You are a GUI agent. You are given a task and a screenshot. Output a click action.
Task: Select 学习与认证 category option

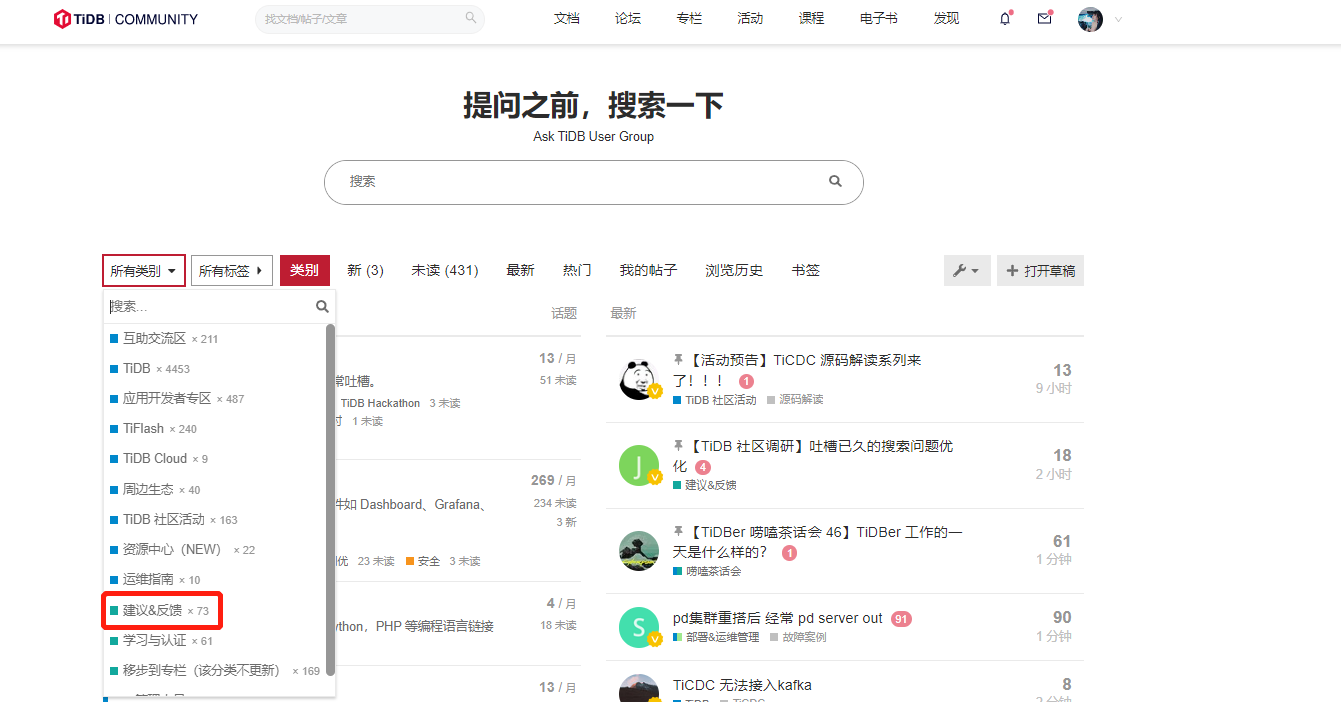215,641
